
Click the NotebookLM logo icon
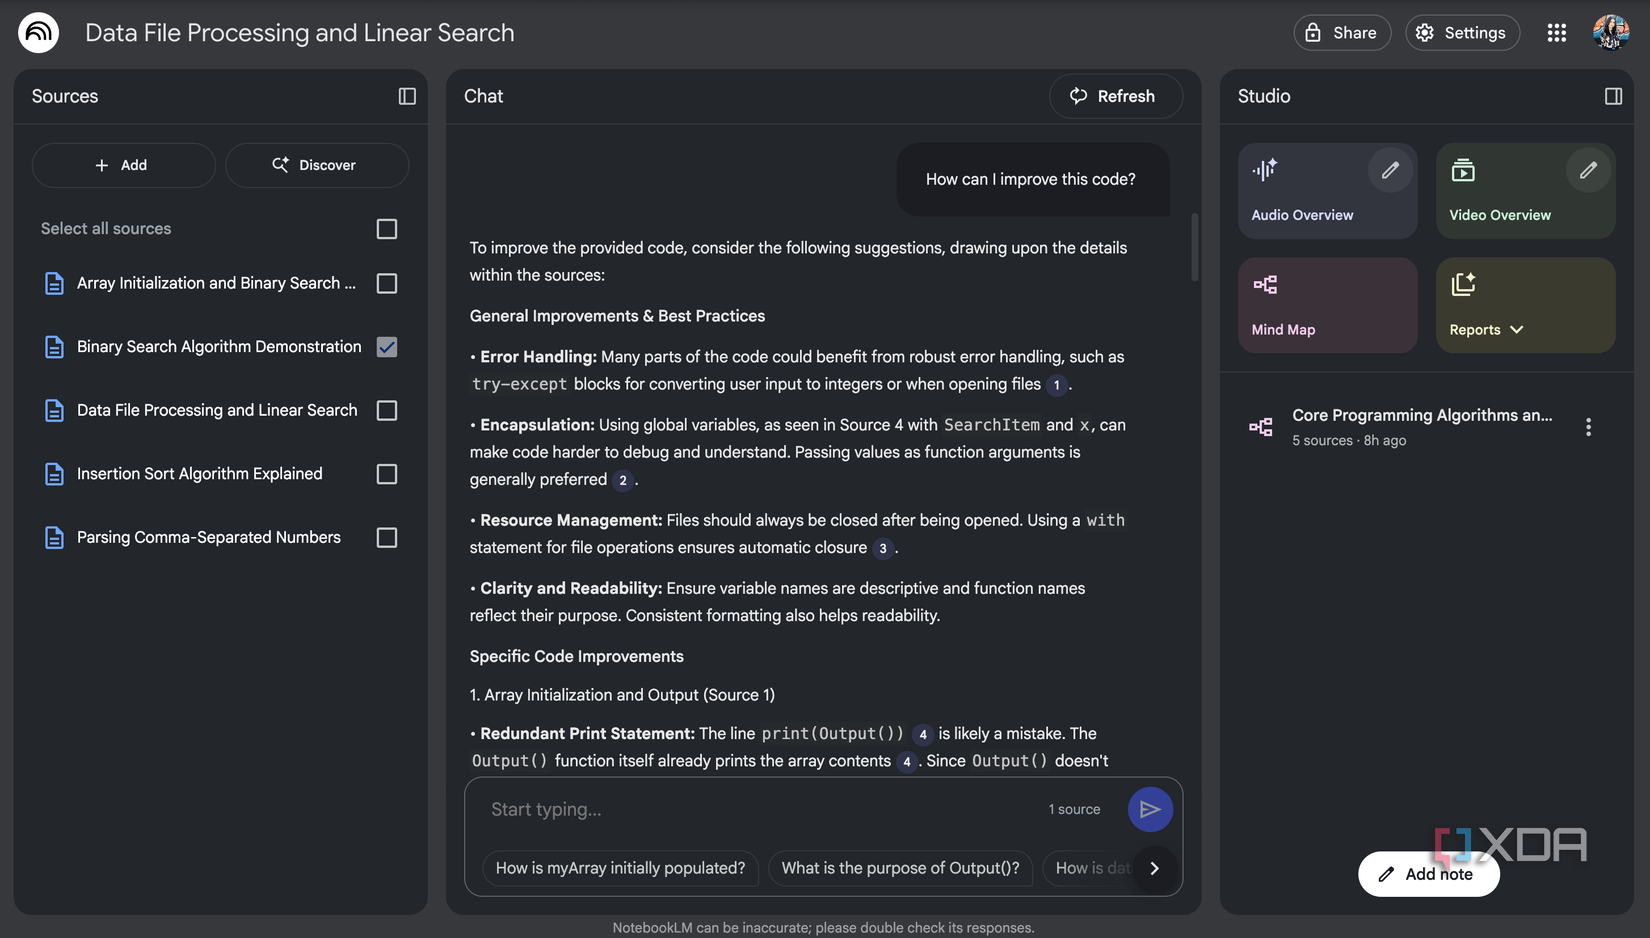click(38, 32)
